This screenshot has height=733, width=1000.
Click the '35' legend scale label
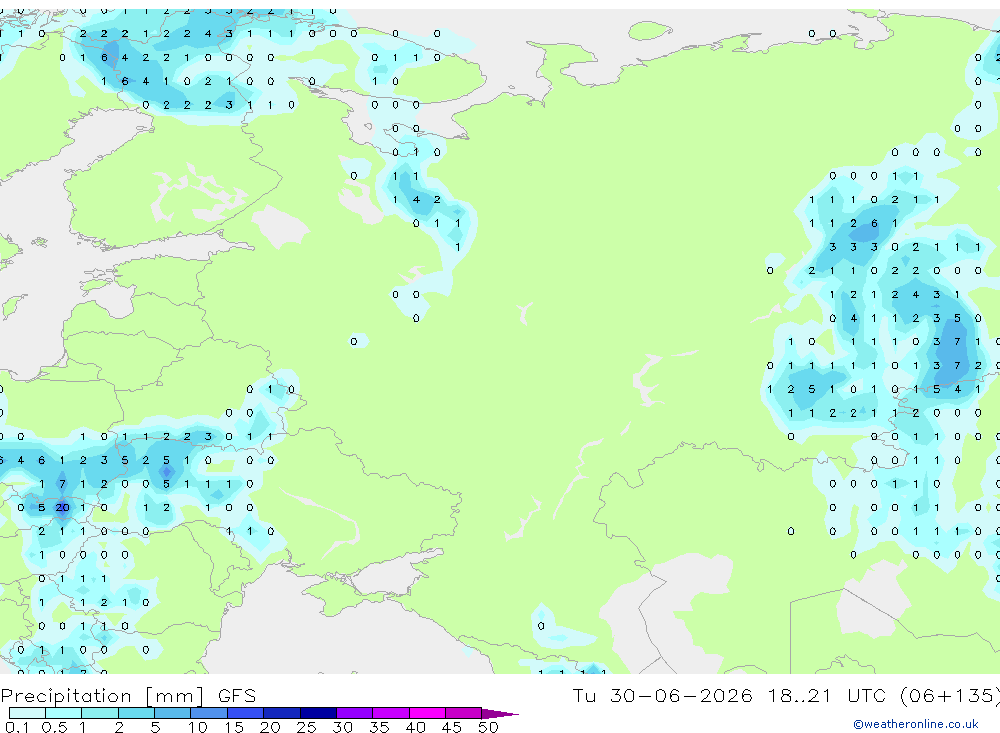pos(379,727)
